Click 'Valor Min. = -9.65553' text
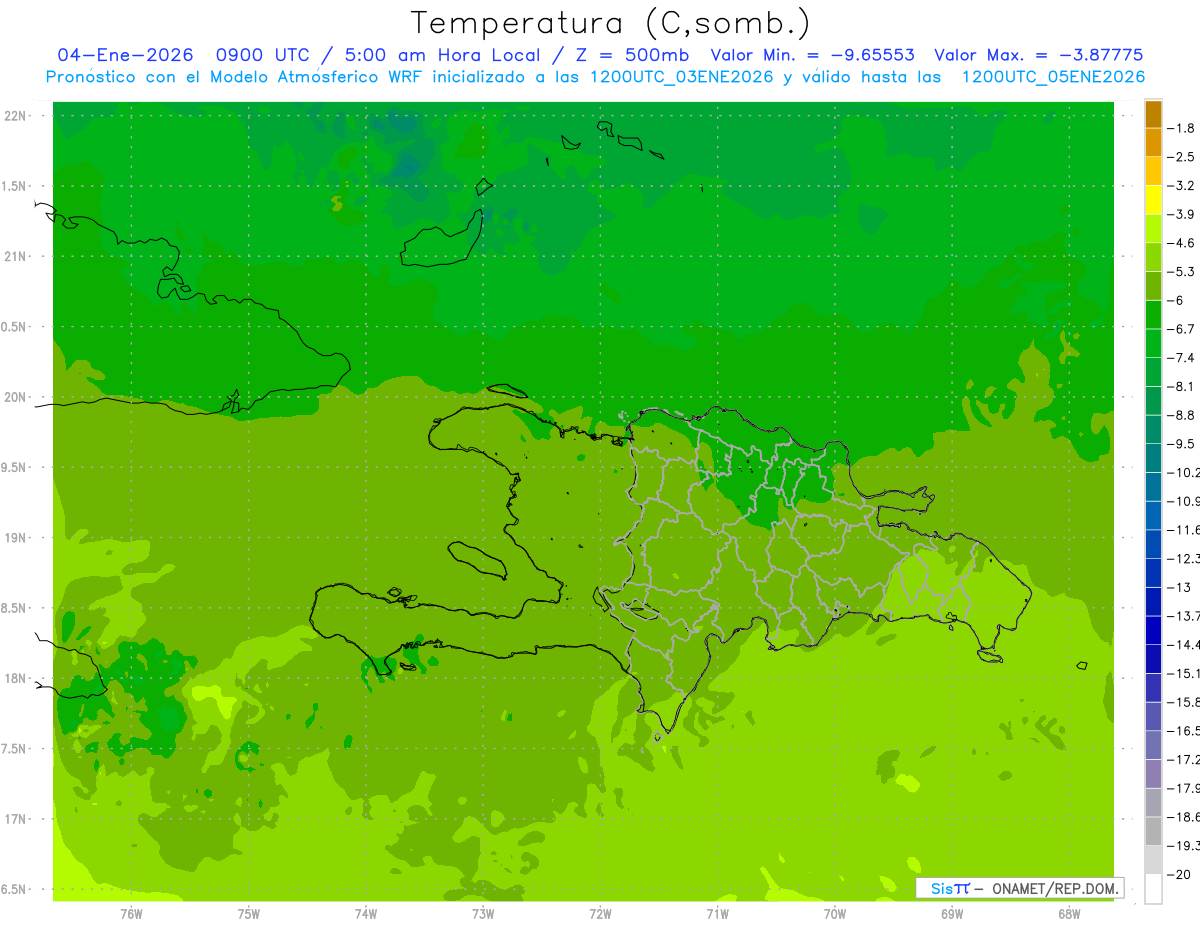Viewport: 1200px width, 927px height. pyautogui.click(x=812, y=55)
